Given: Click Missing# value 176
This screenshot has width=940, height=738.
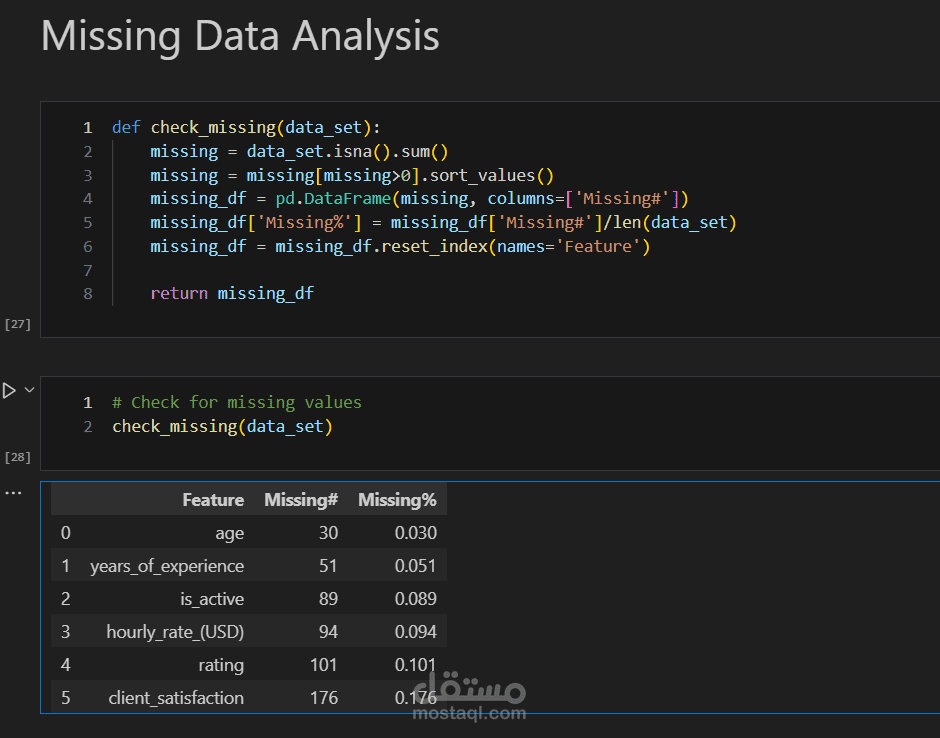Looking at the screenshot, I should click(324, 698).
